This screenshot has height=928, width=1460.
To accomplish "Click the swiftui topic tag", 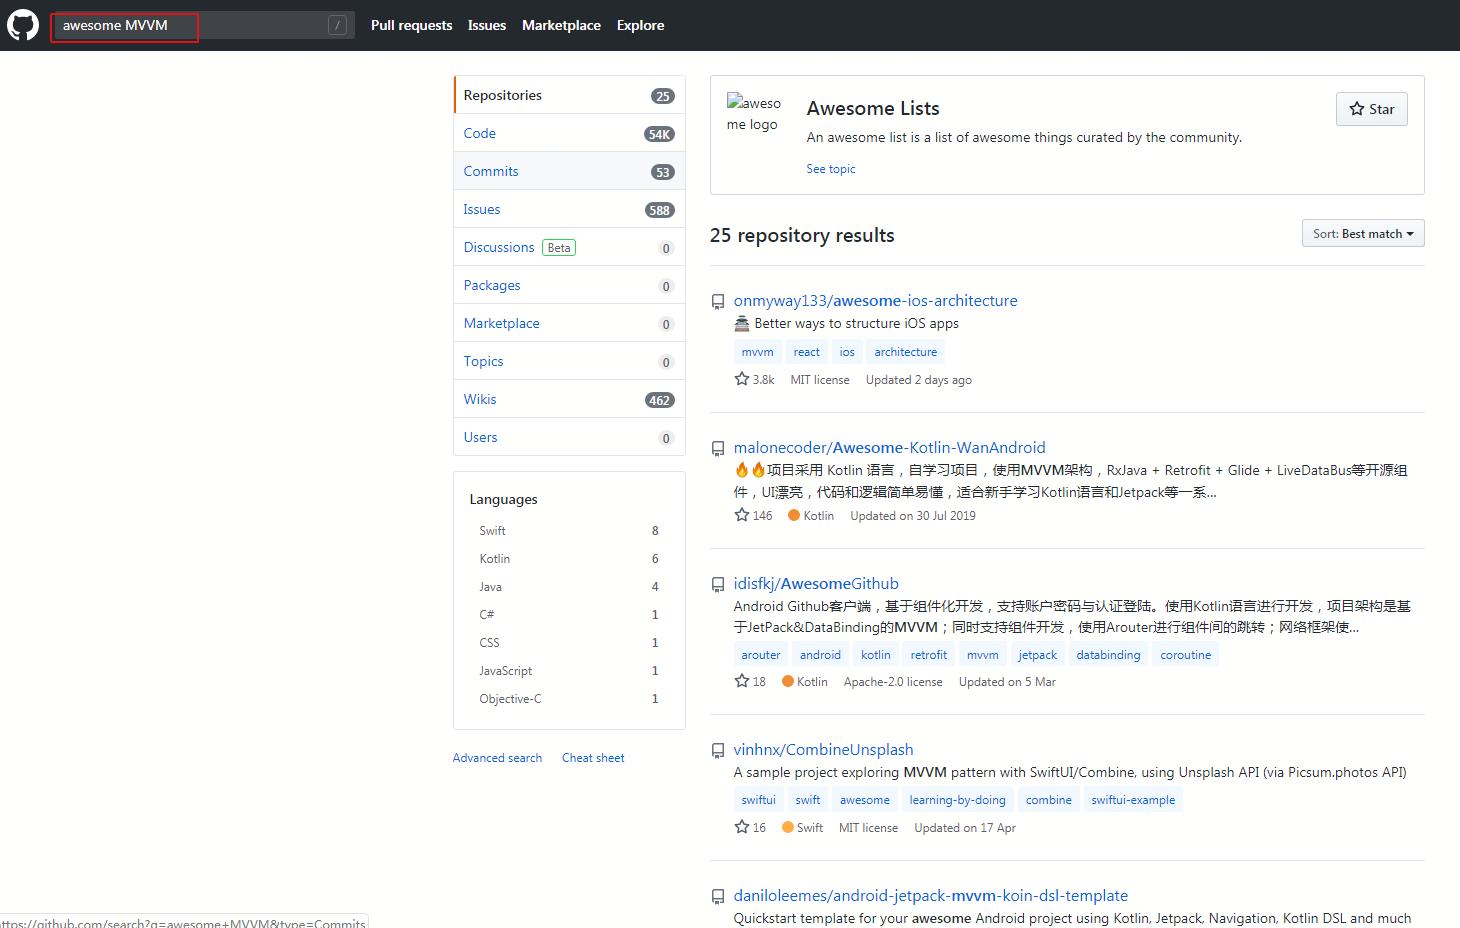I will (x=758, y=800).
